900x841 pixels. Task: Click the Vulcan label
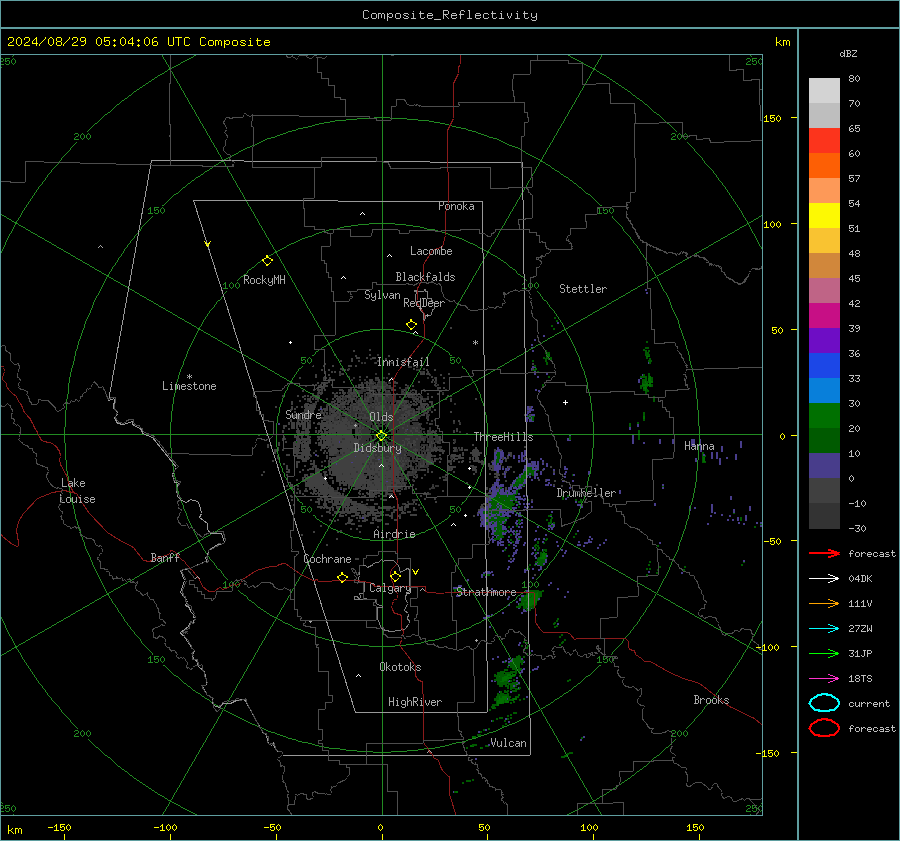click(x=508, y=743)
